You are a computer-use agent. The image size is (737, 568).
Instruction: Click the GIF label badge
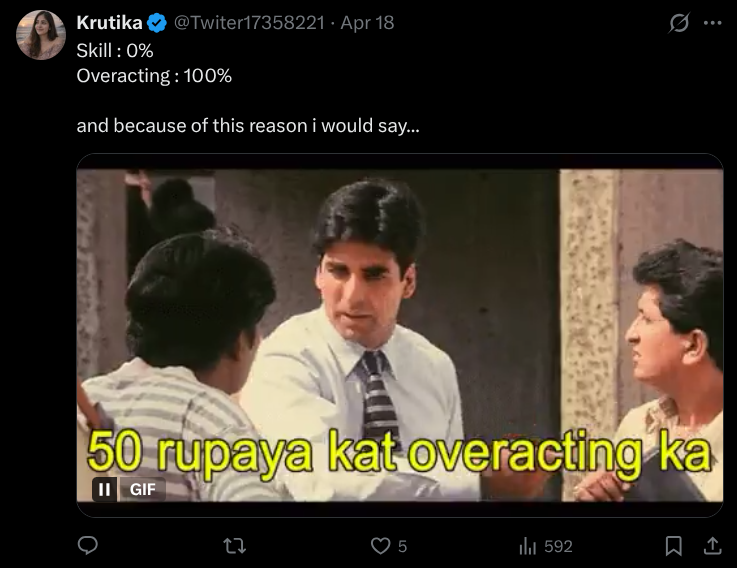point(142,489)
